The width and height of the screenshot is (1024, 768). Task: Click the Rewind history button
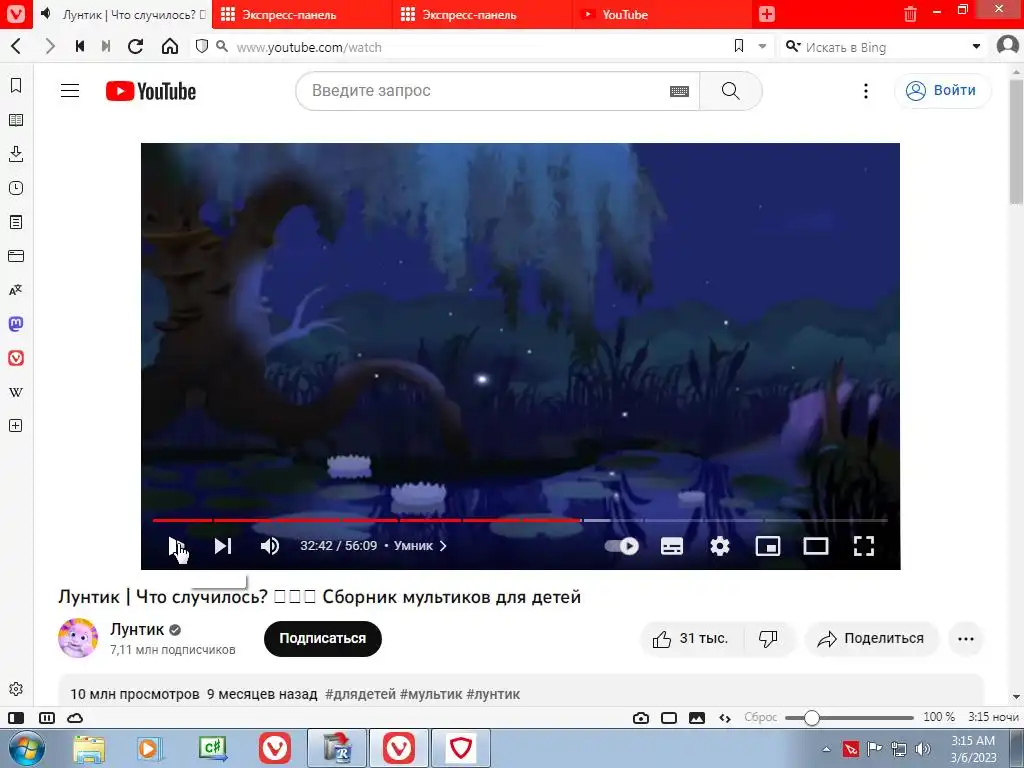pos(80,46)
